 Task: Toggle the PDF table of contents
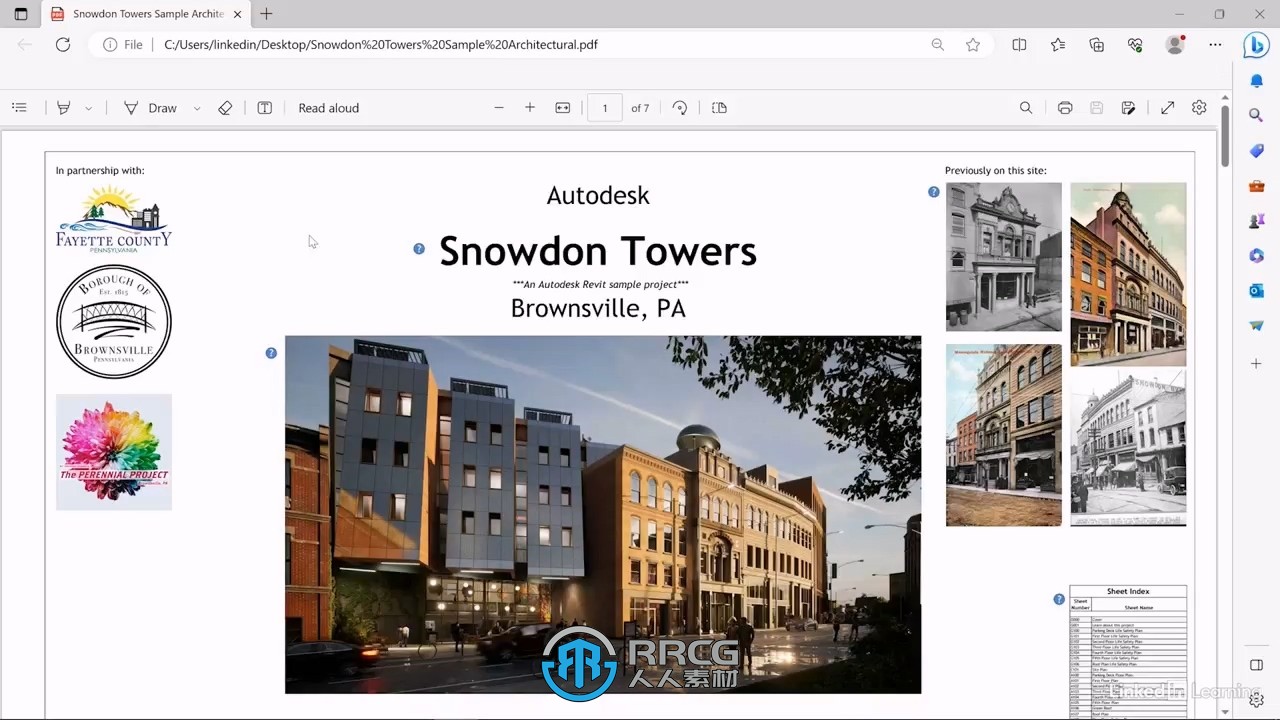[x=19, y=108]
